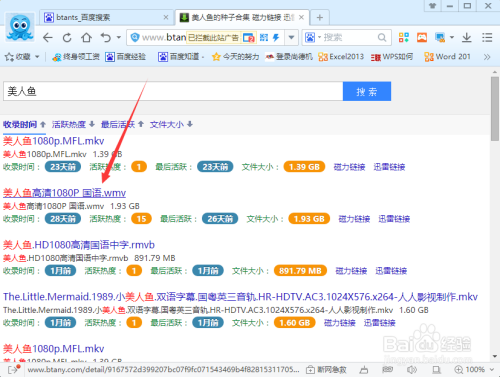The image size is (500, 377).
Task: Click the vertical scrollbar thumb
Action: (x=495, y=109)
